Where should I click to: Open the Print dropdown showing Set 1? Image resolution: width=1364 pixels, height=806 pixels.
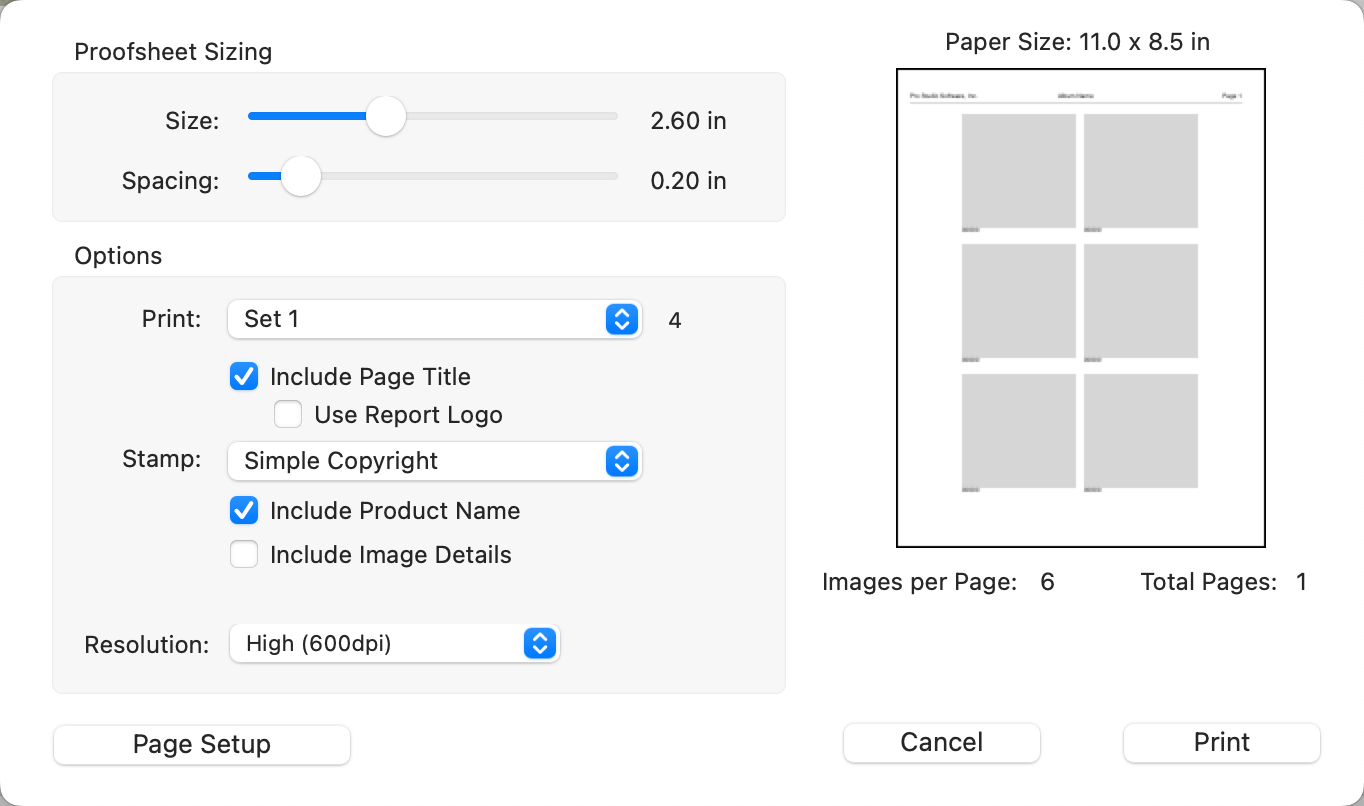[420, 319]
